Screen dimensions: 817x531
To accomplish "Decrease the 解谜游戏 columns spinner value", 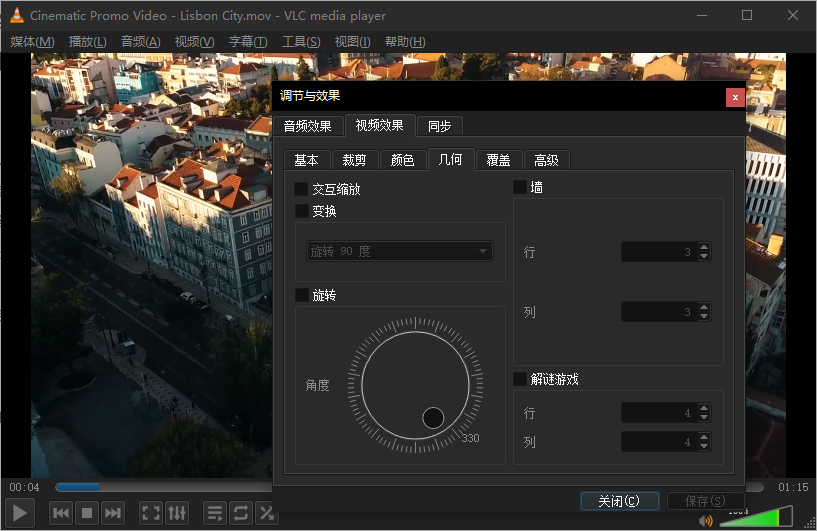I will click(704, 446).
